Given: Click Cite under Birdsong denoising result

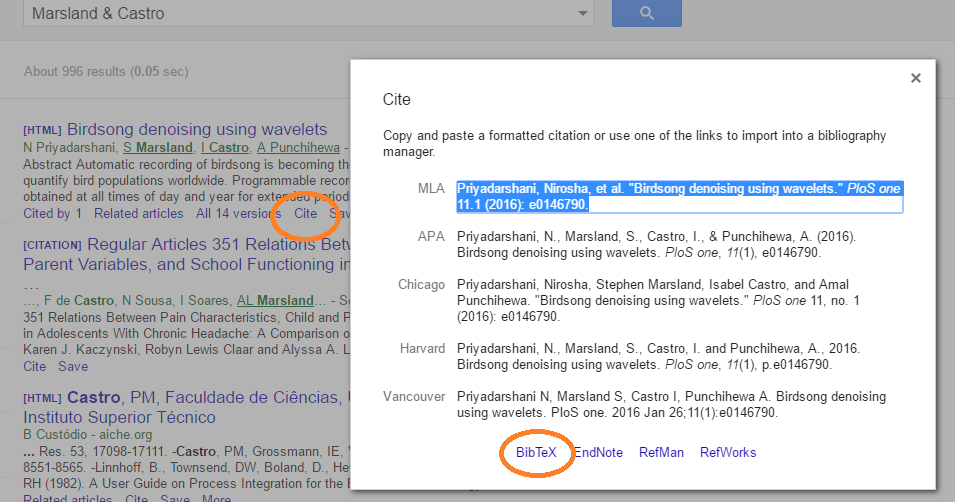Looking at the screenshot, I should click(x=306, y=214).
